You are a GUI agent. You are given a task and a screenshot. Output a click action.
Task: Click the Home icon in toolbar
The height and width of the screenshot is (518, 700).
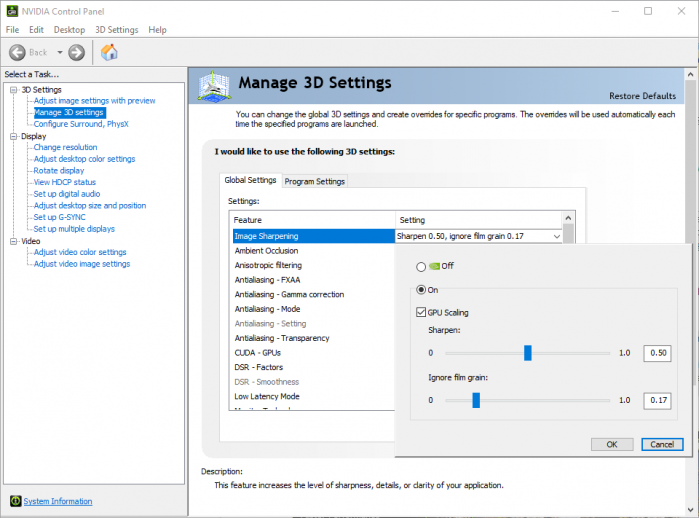point(109,52)
